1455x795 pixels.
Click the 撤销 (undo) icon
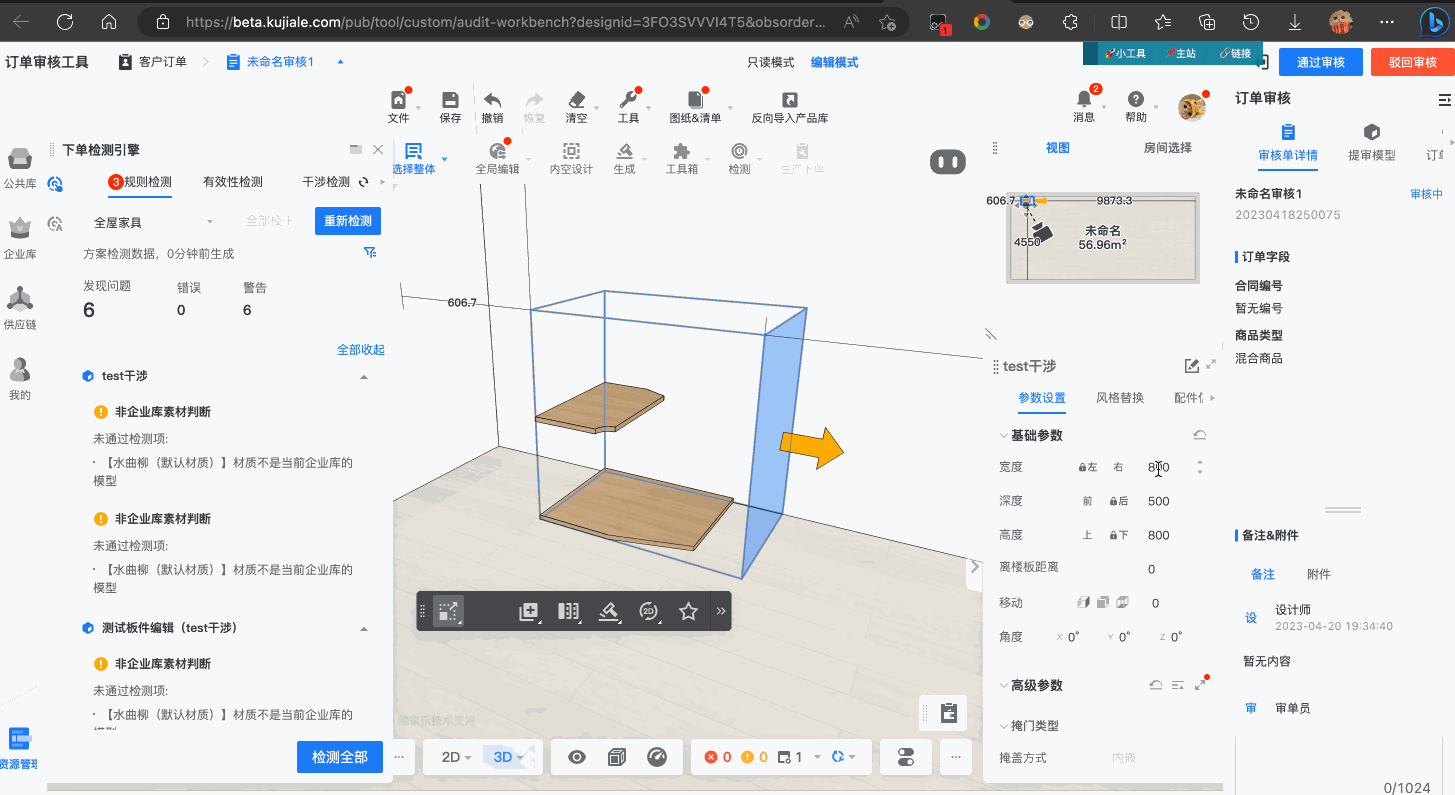(492, 101)
